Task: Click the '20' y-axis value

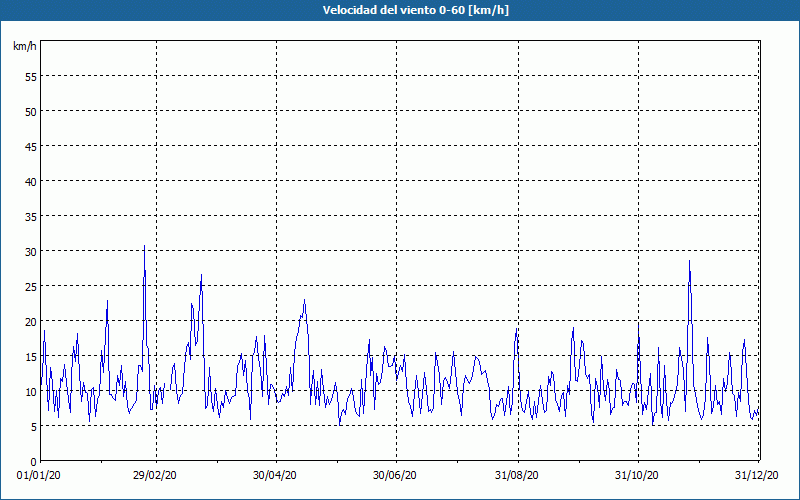Action: pos(31,322)
